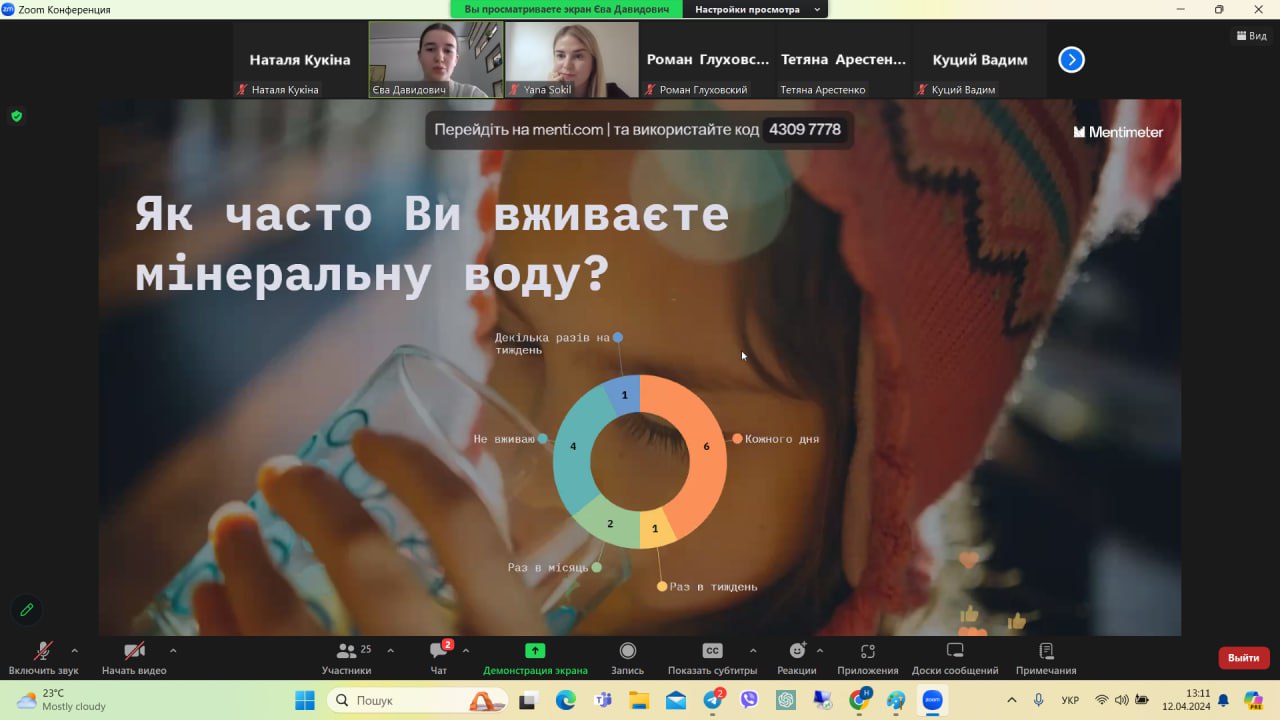
Task: Click the green Раз в місяць chart segment
Action: point(612,522)
